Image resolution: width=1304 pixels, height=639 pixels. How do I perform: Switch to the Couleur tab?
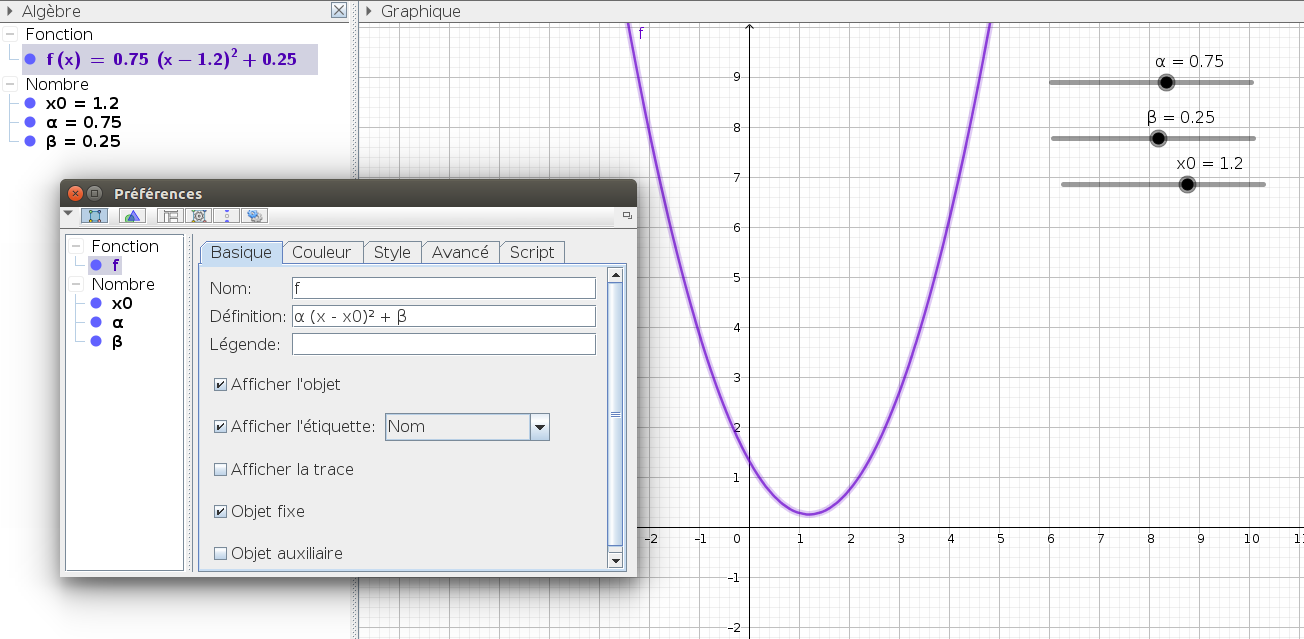tap(321, 252)
